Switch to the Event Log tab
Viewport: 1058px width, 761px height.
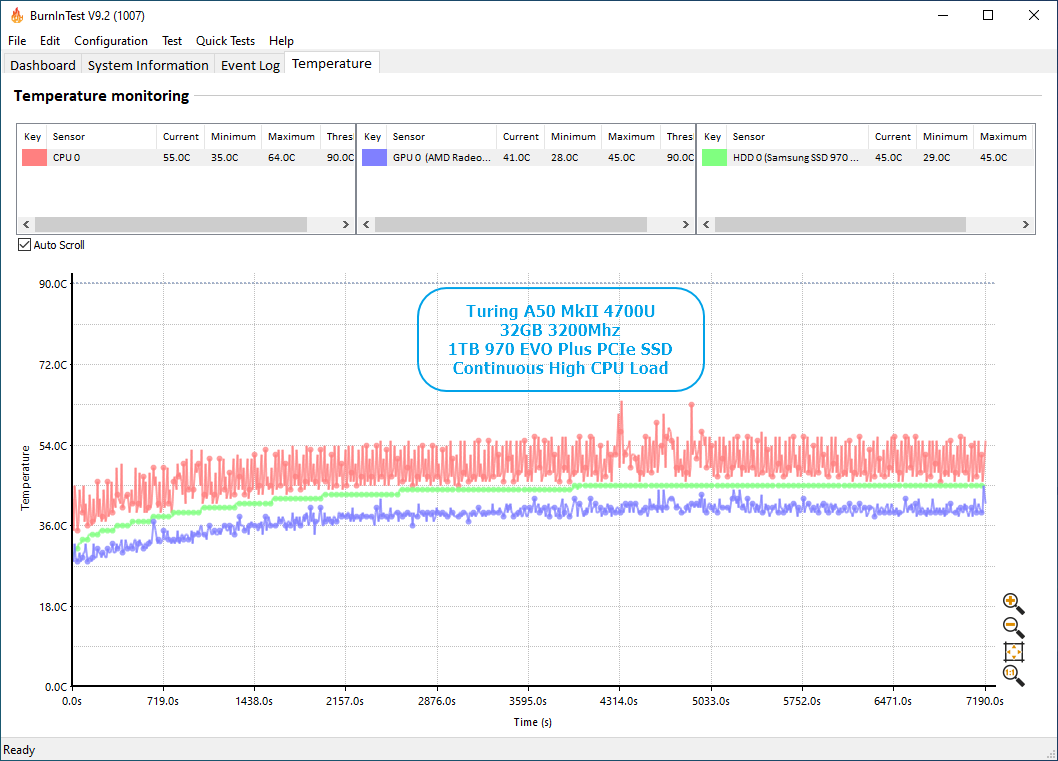[x=250, y=65]
